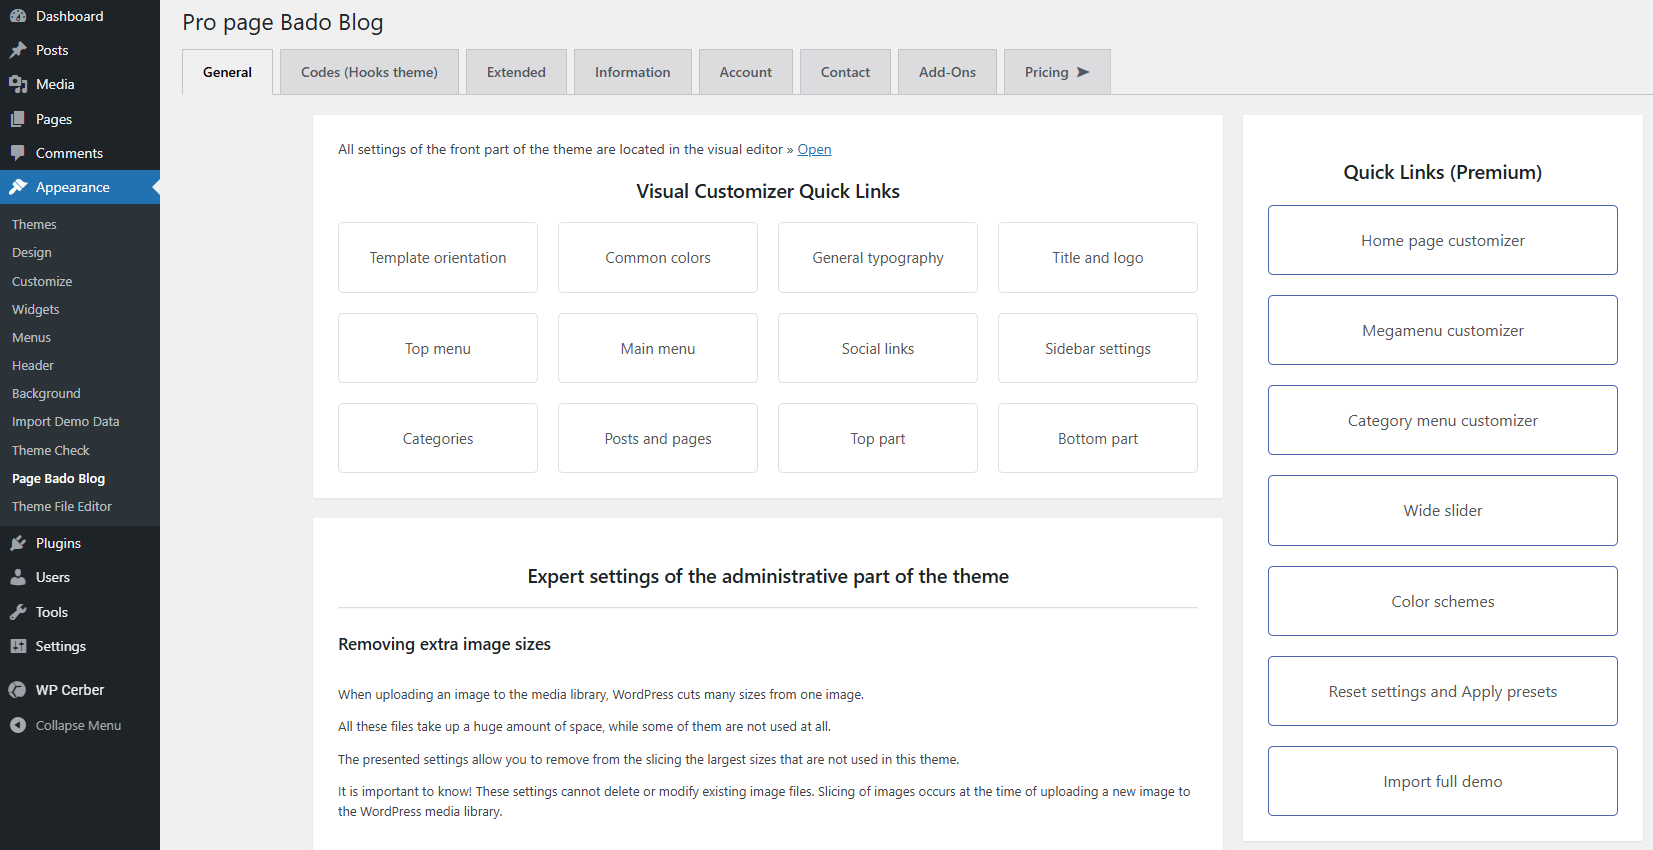Open Category menu customizer

(1443, 420)
